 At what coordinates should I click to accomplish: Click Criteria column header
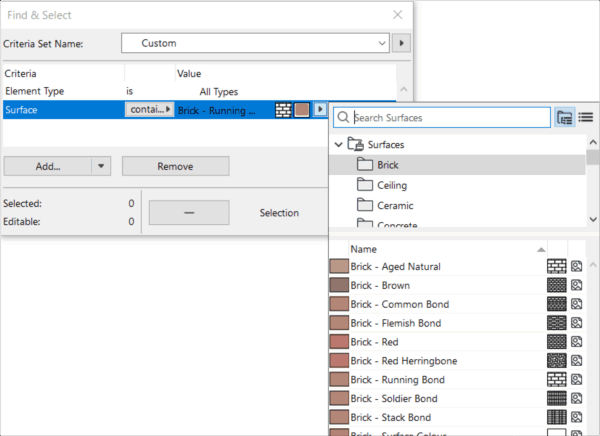64,73
